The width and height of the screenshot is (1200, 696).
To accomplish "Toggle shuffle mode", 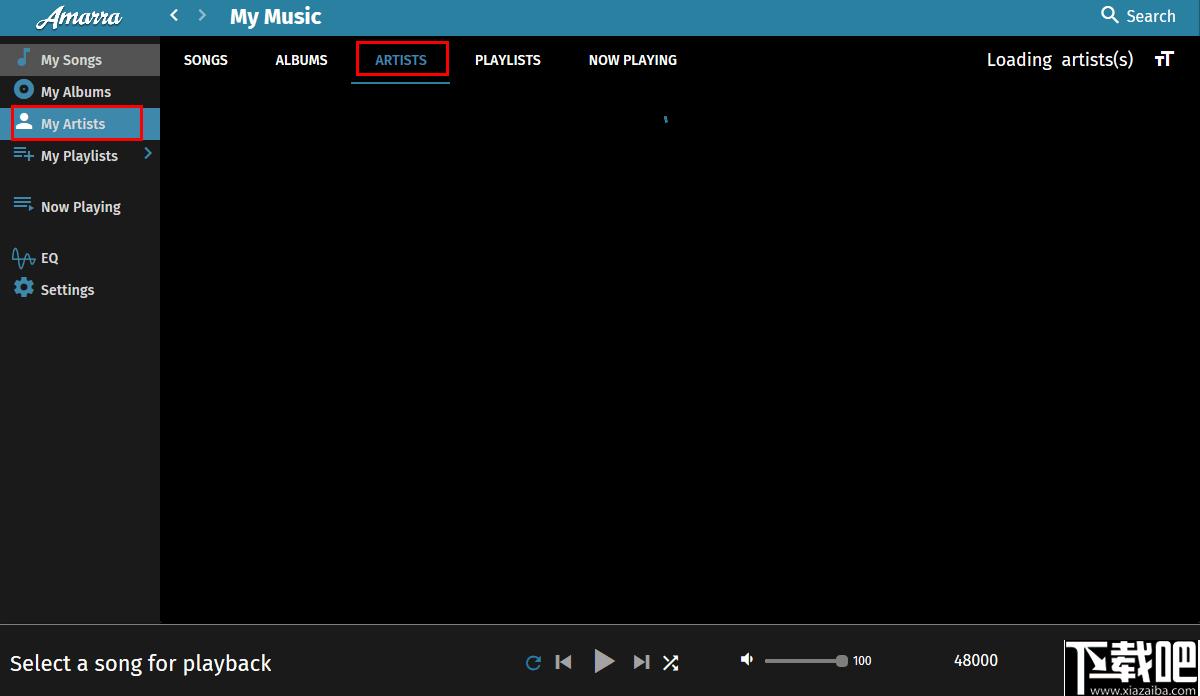I will coord(671,662).
